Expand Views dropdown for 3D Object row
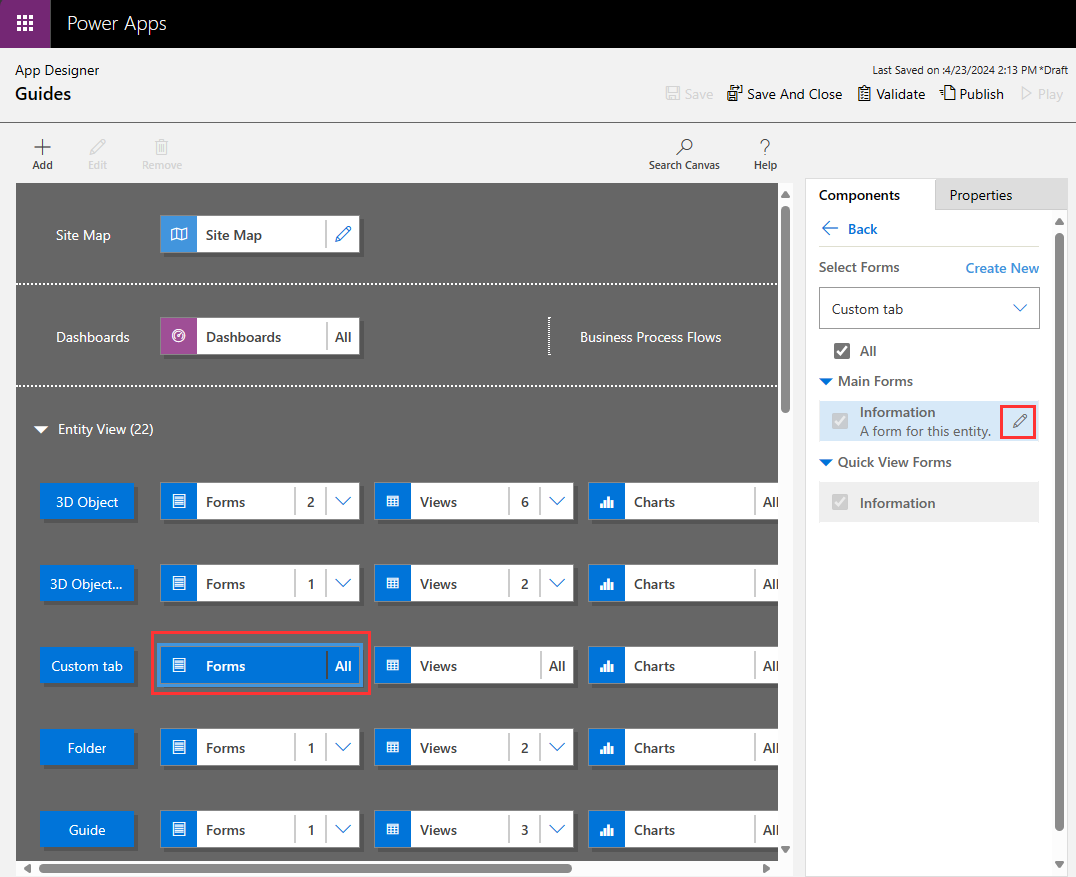The image size is (1076, 877). (557, 501)
